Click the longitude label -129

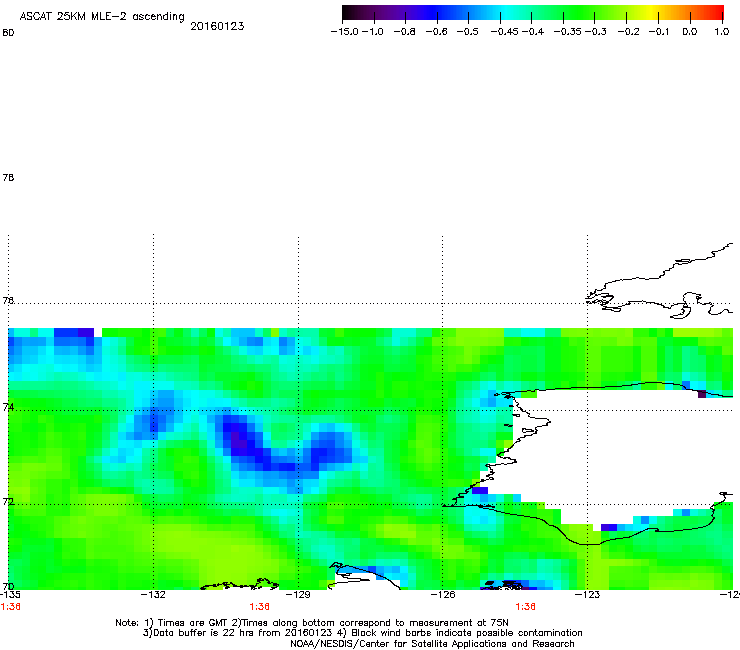298,595
